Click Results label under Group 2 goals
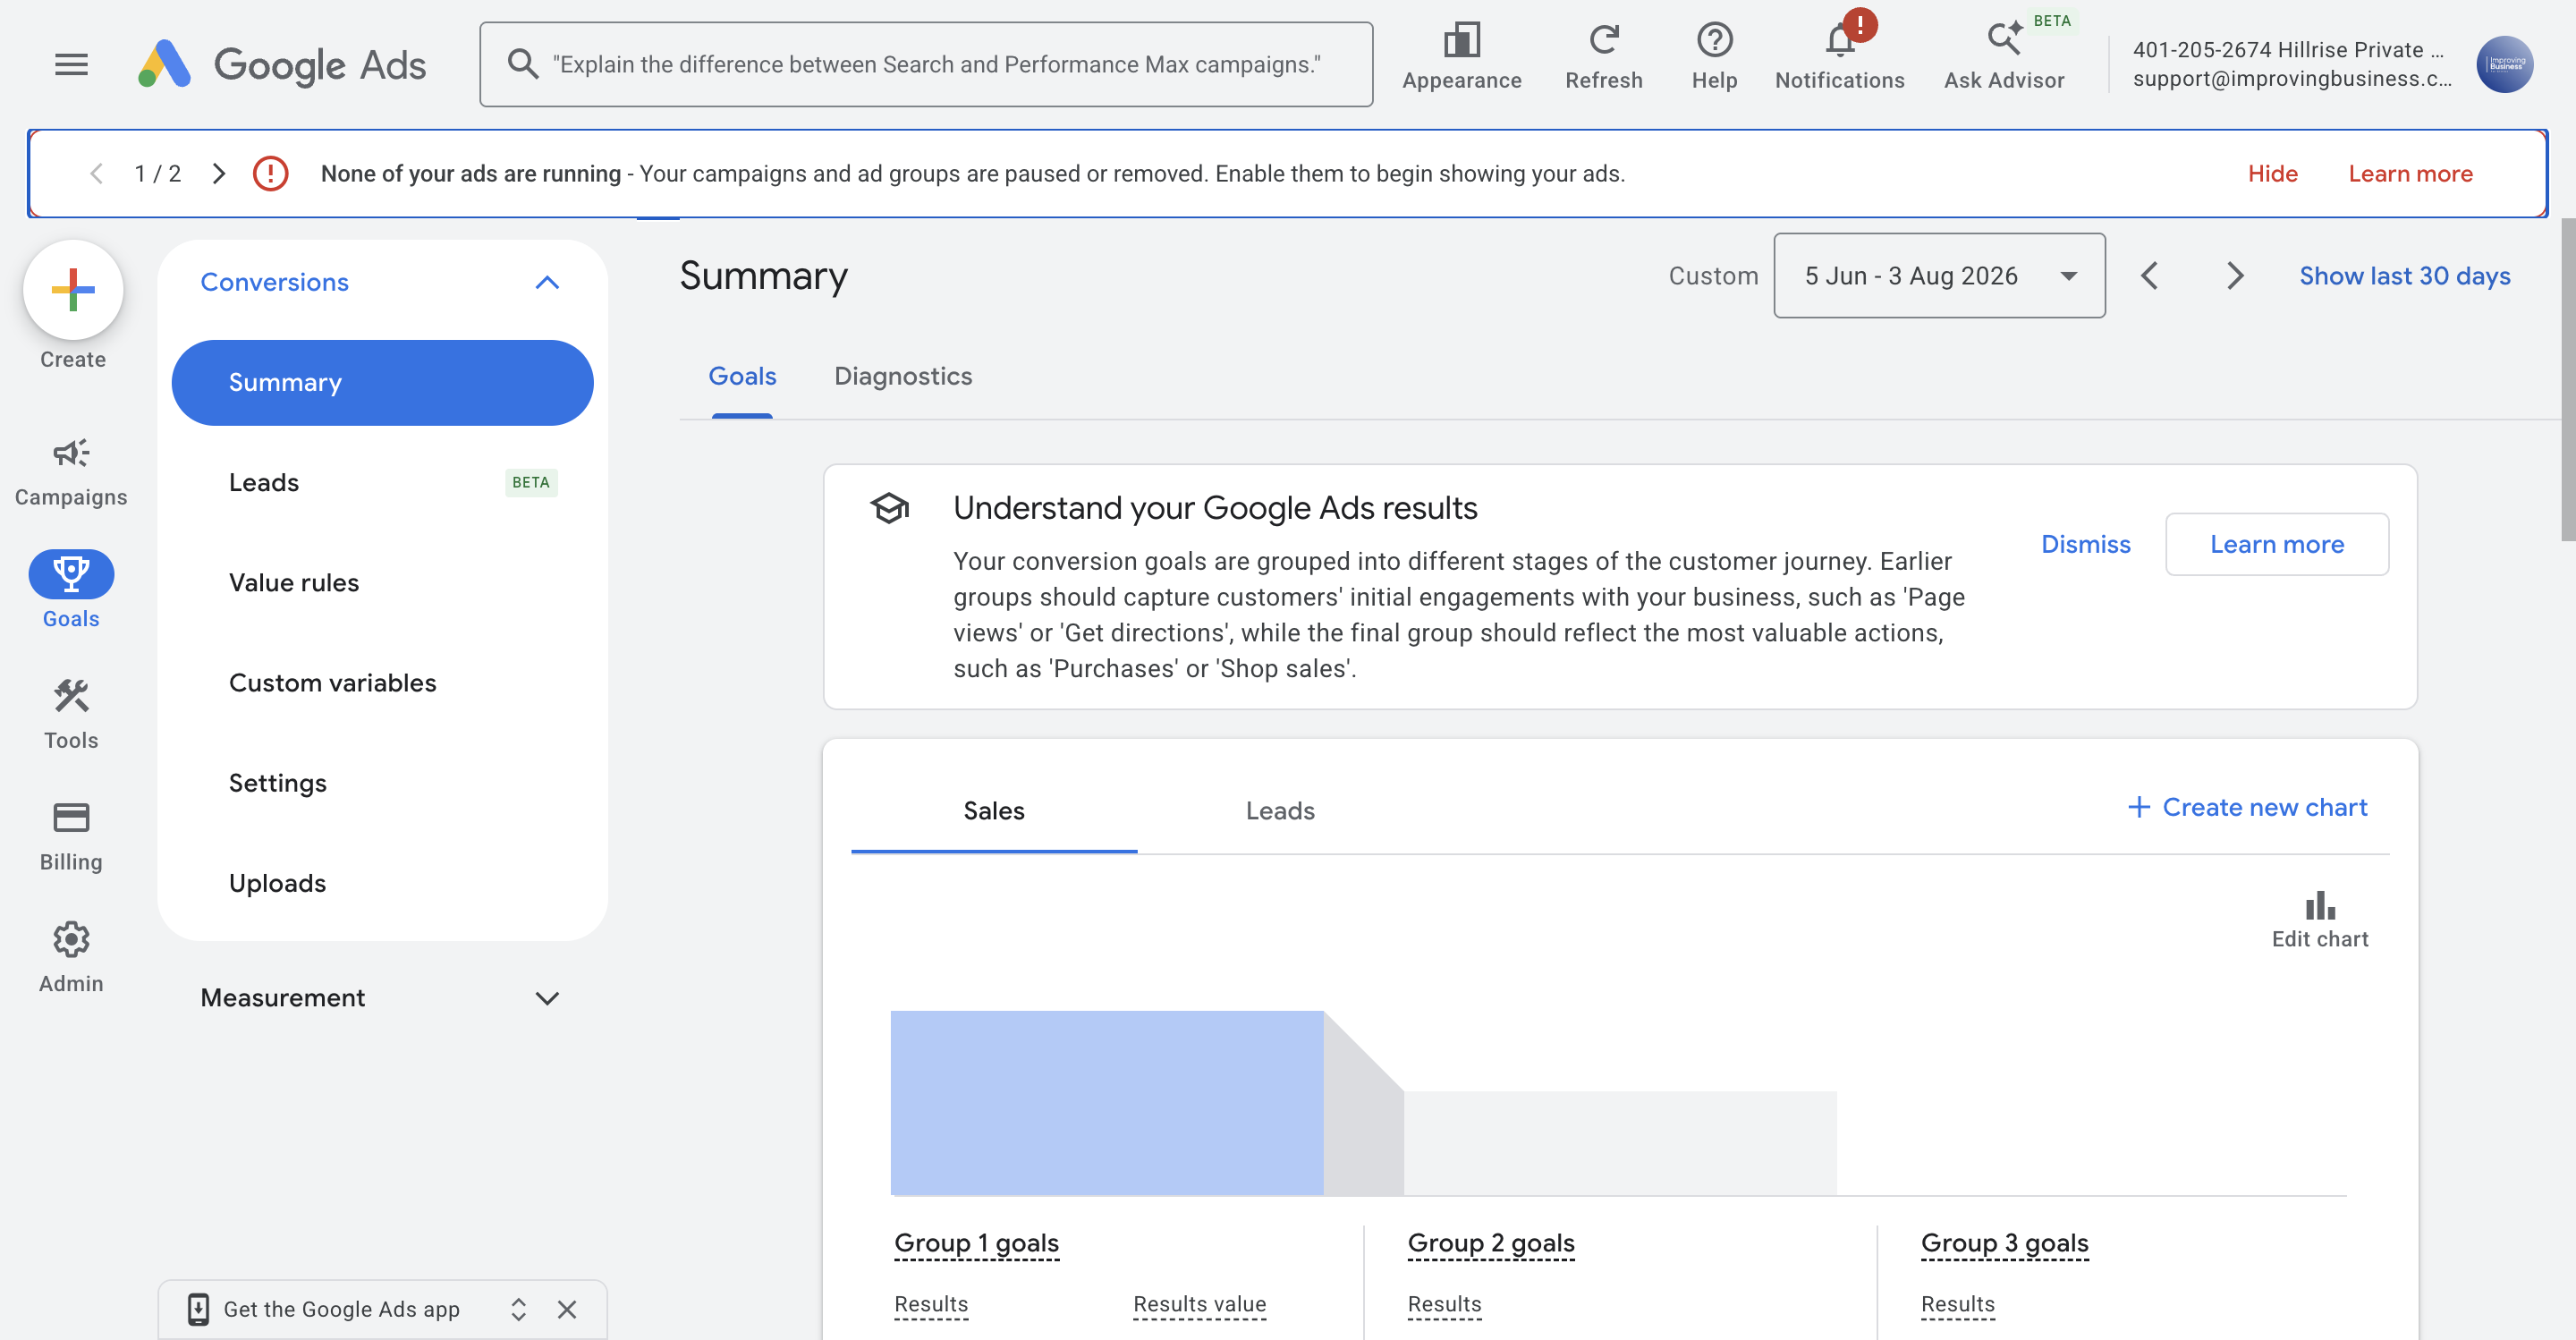Screen dimensions: 2576x1340 pyautogui.click(x=1444, y=1304)
